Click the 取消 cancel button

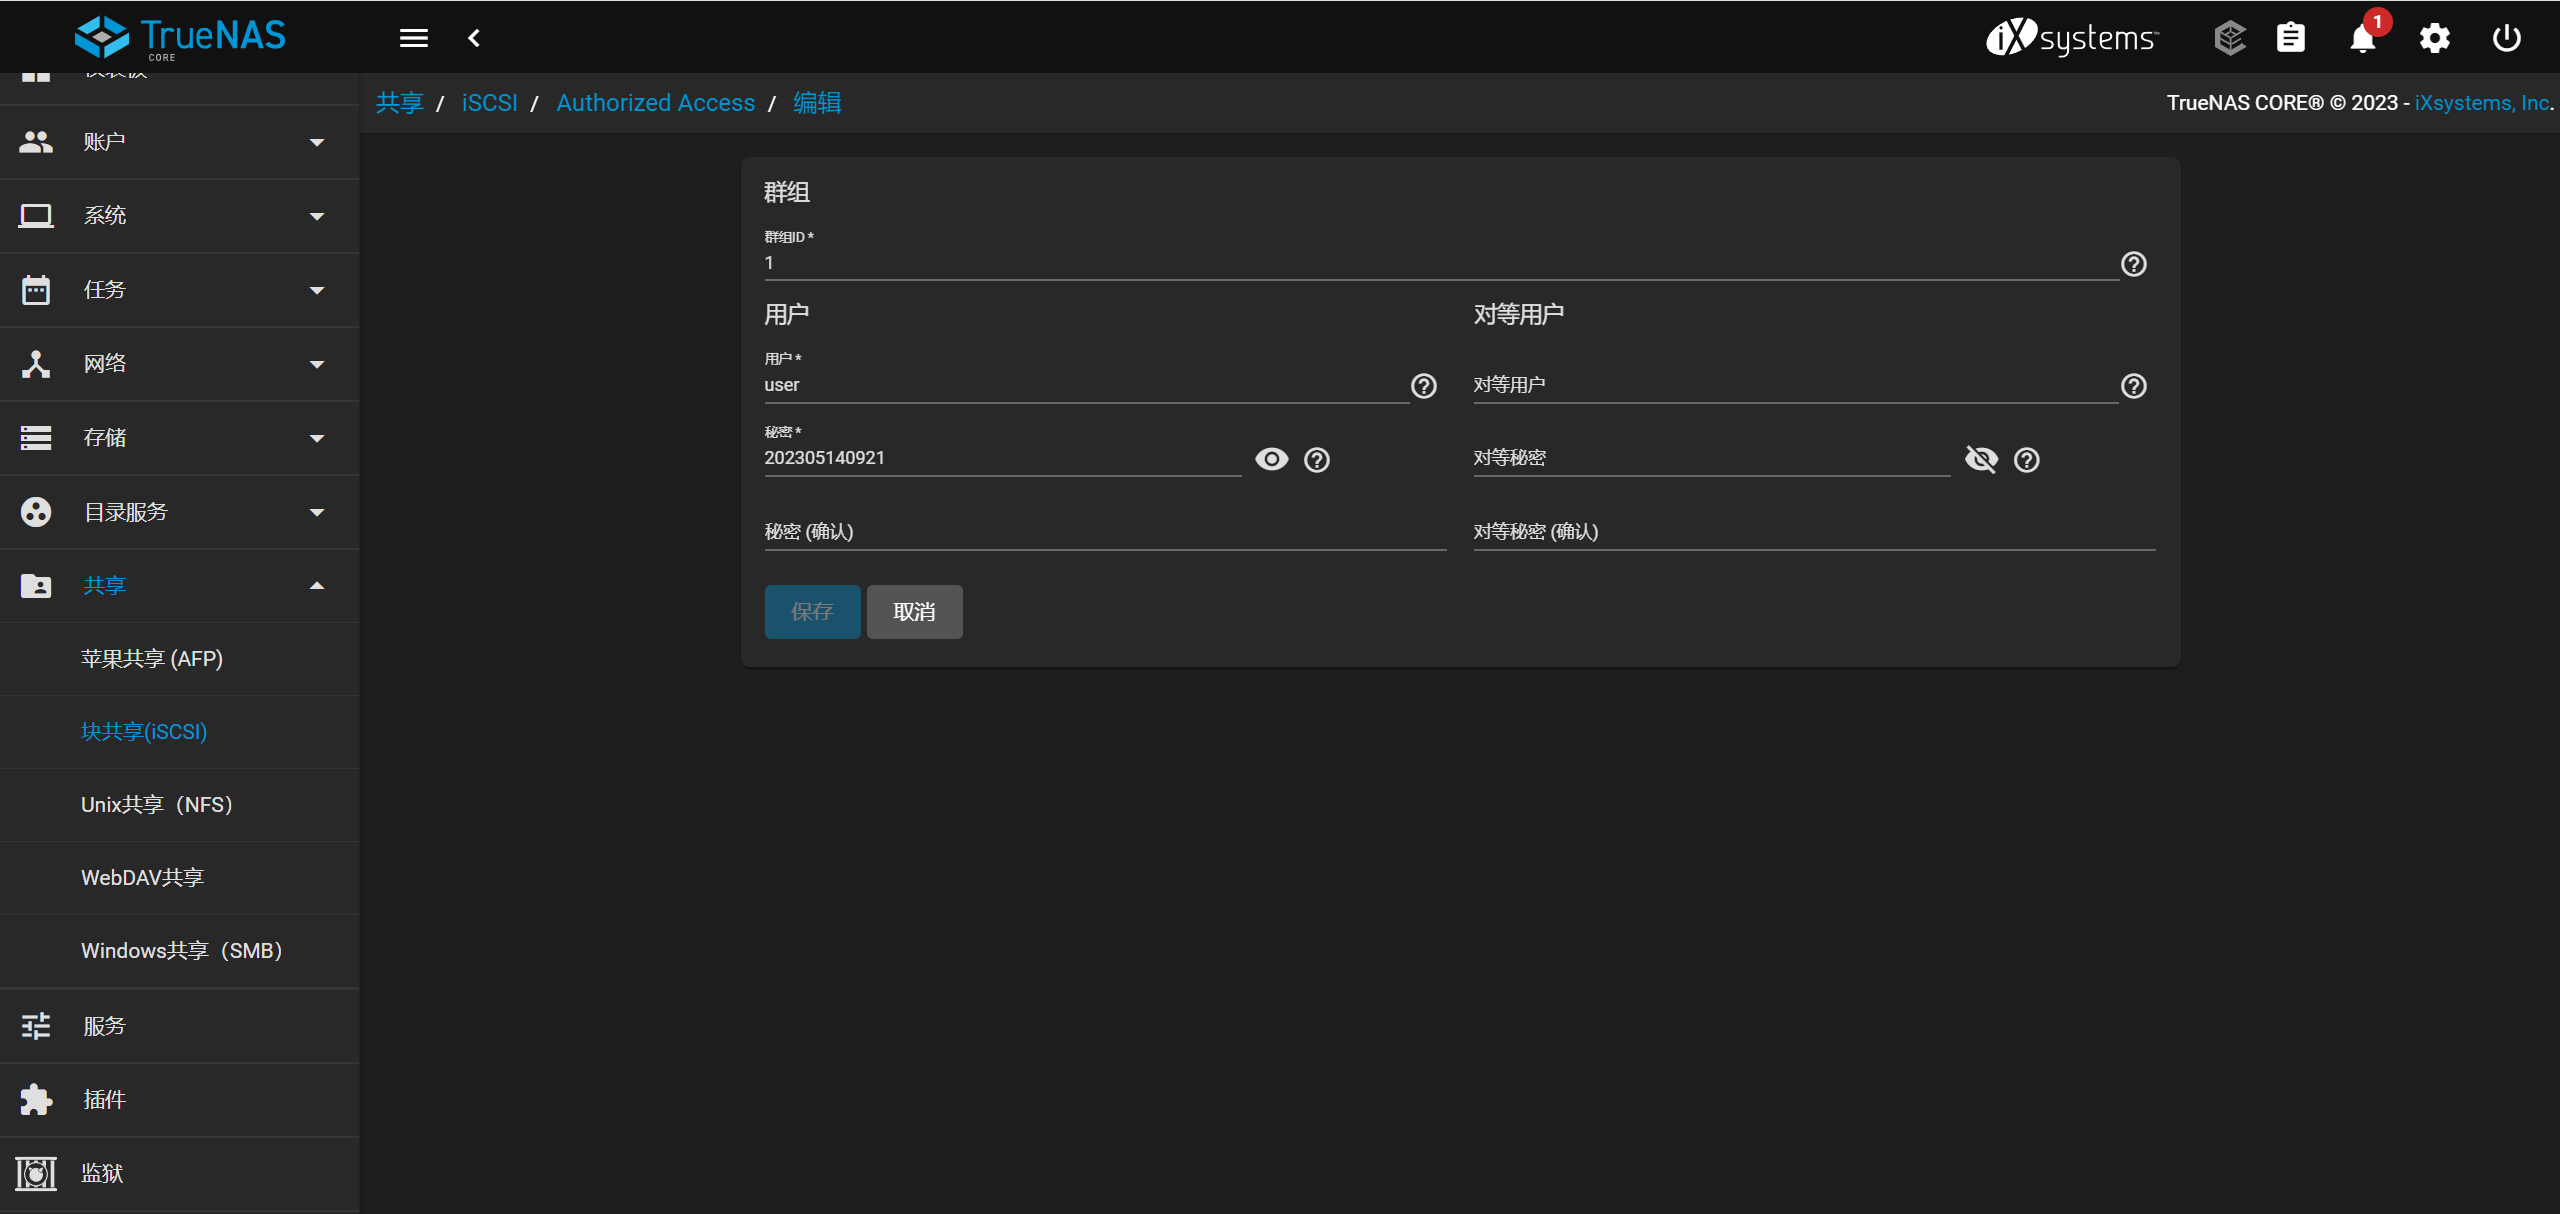tap(913, 612)
